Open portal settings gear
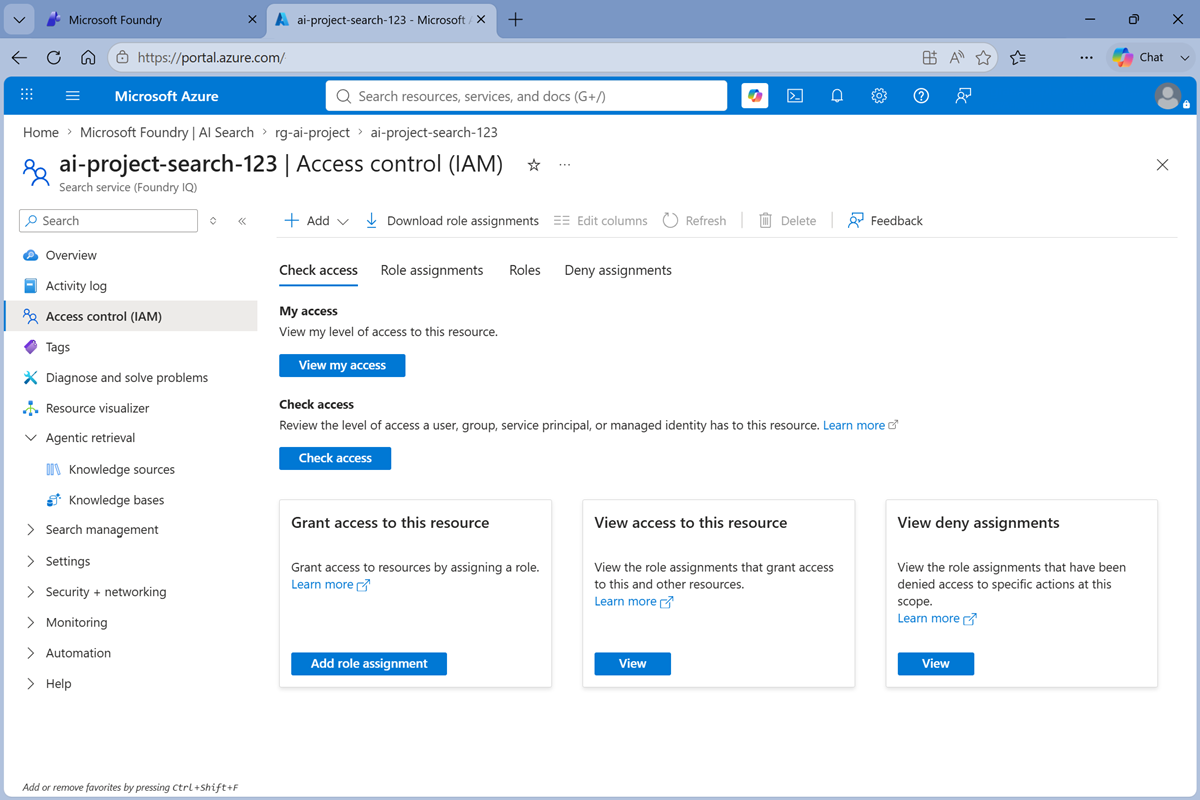The image size is (1200, 800). click(879, 96)
